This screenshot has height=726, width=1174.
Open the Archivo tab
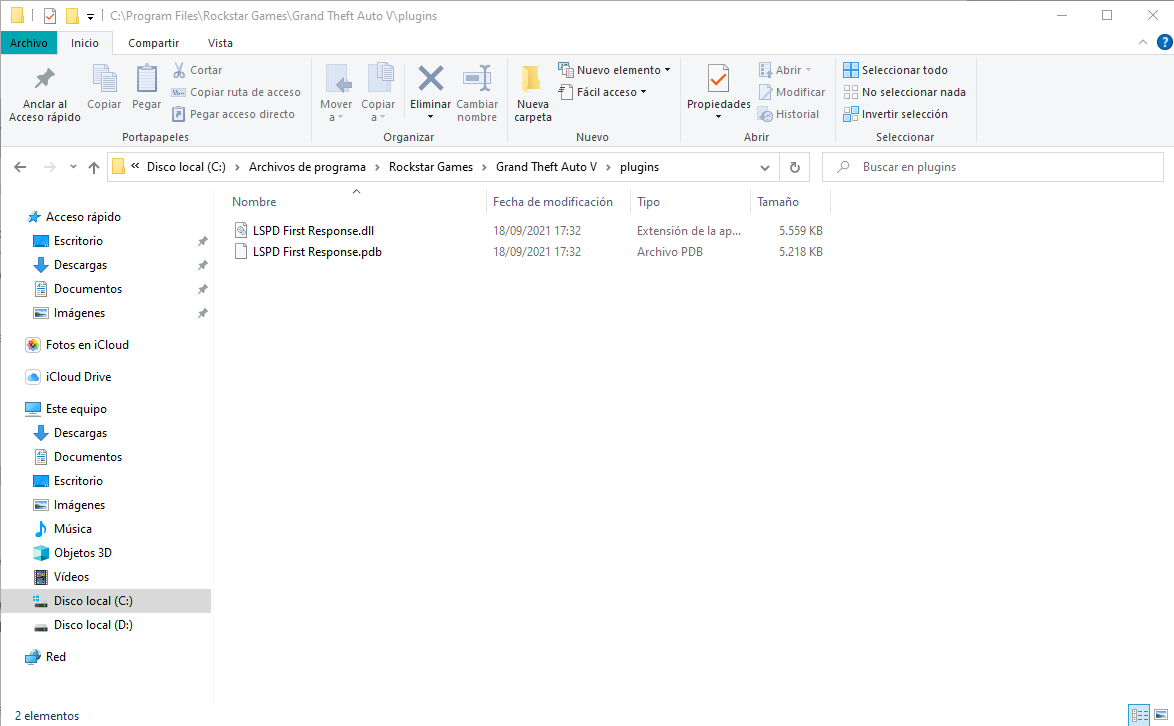pyautogui.click(x=28, y=43)
